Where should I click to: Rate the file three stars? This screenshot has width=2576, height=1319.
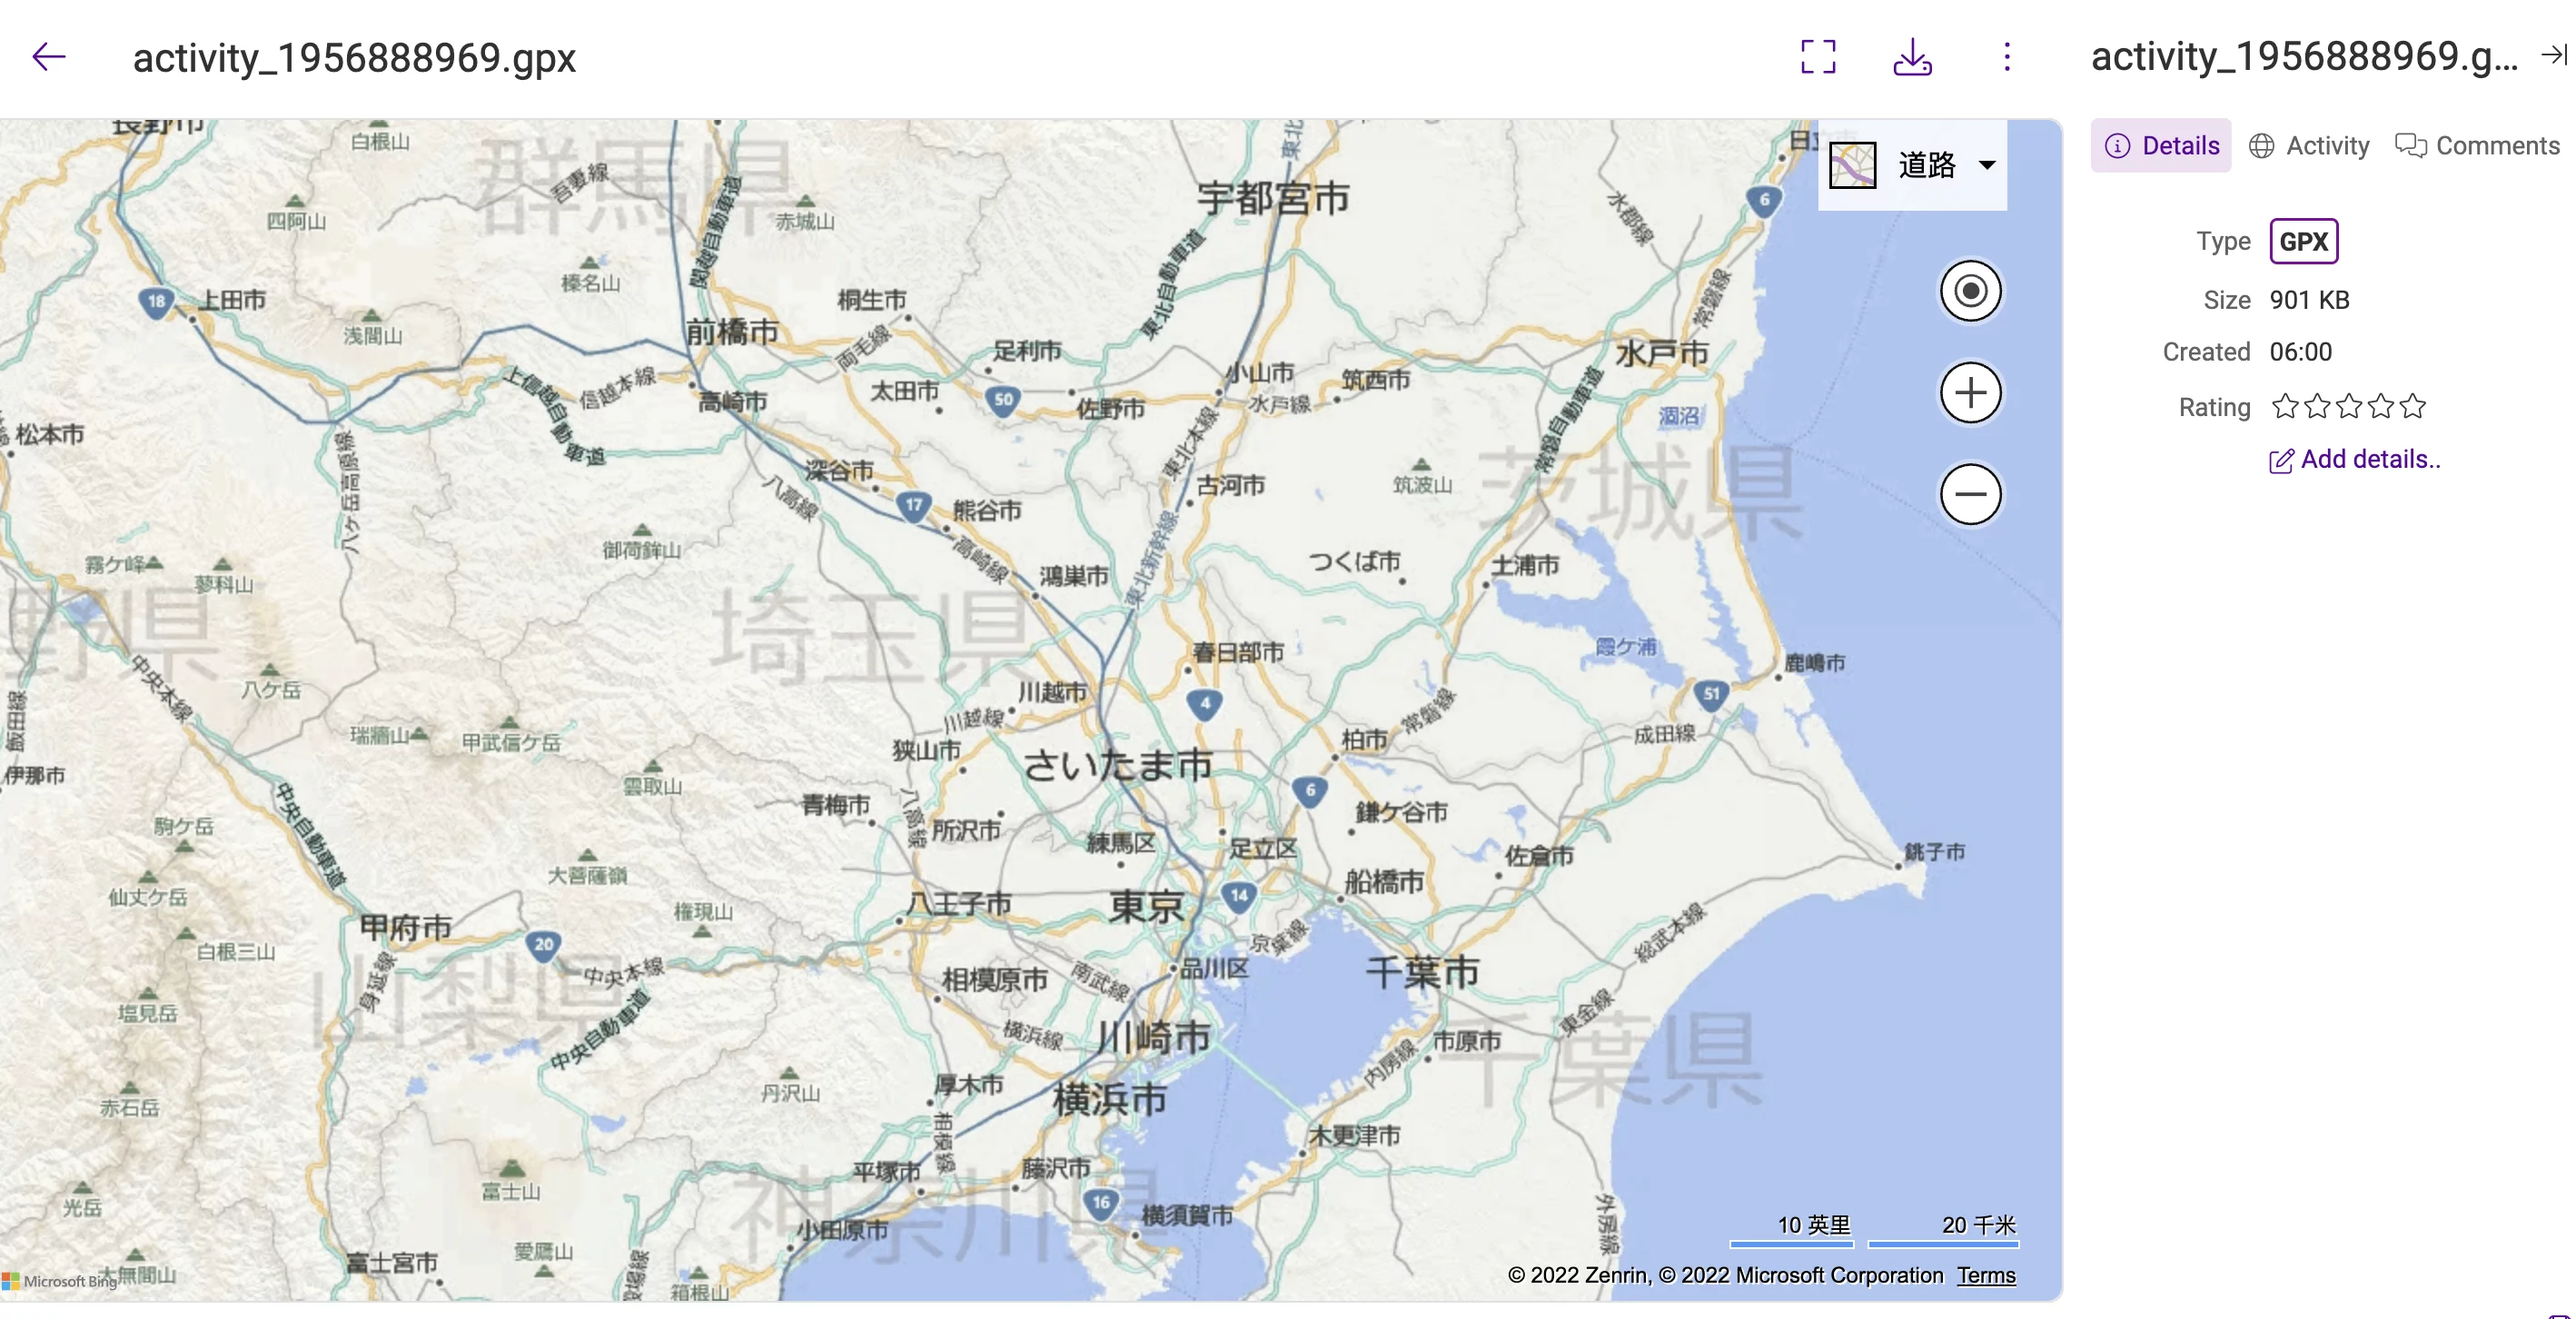pos(2348,407)
